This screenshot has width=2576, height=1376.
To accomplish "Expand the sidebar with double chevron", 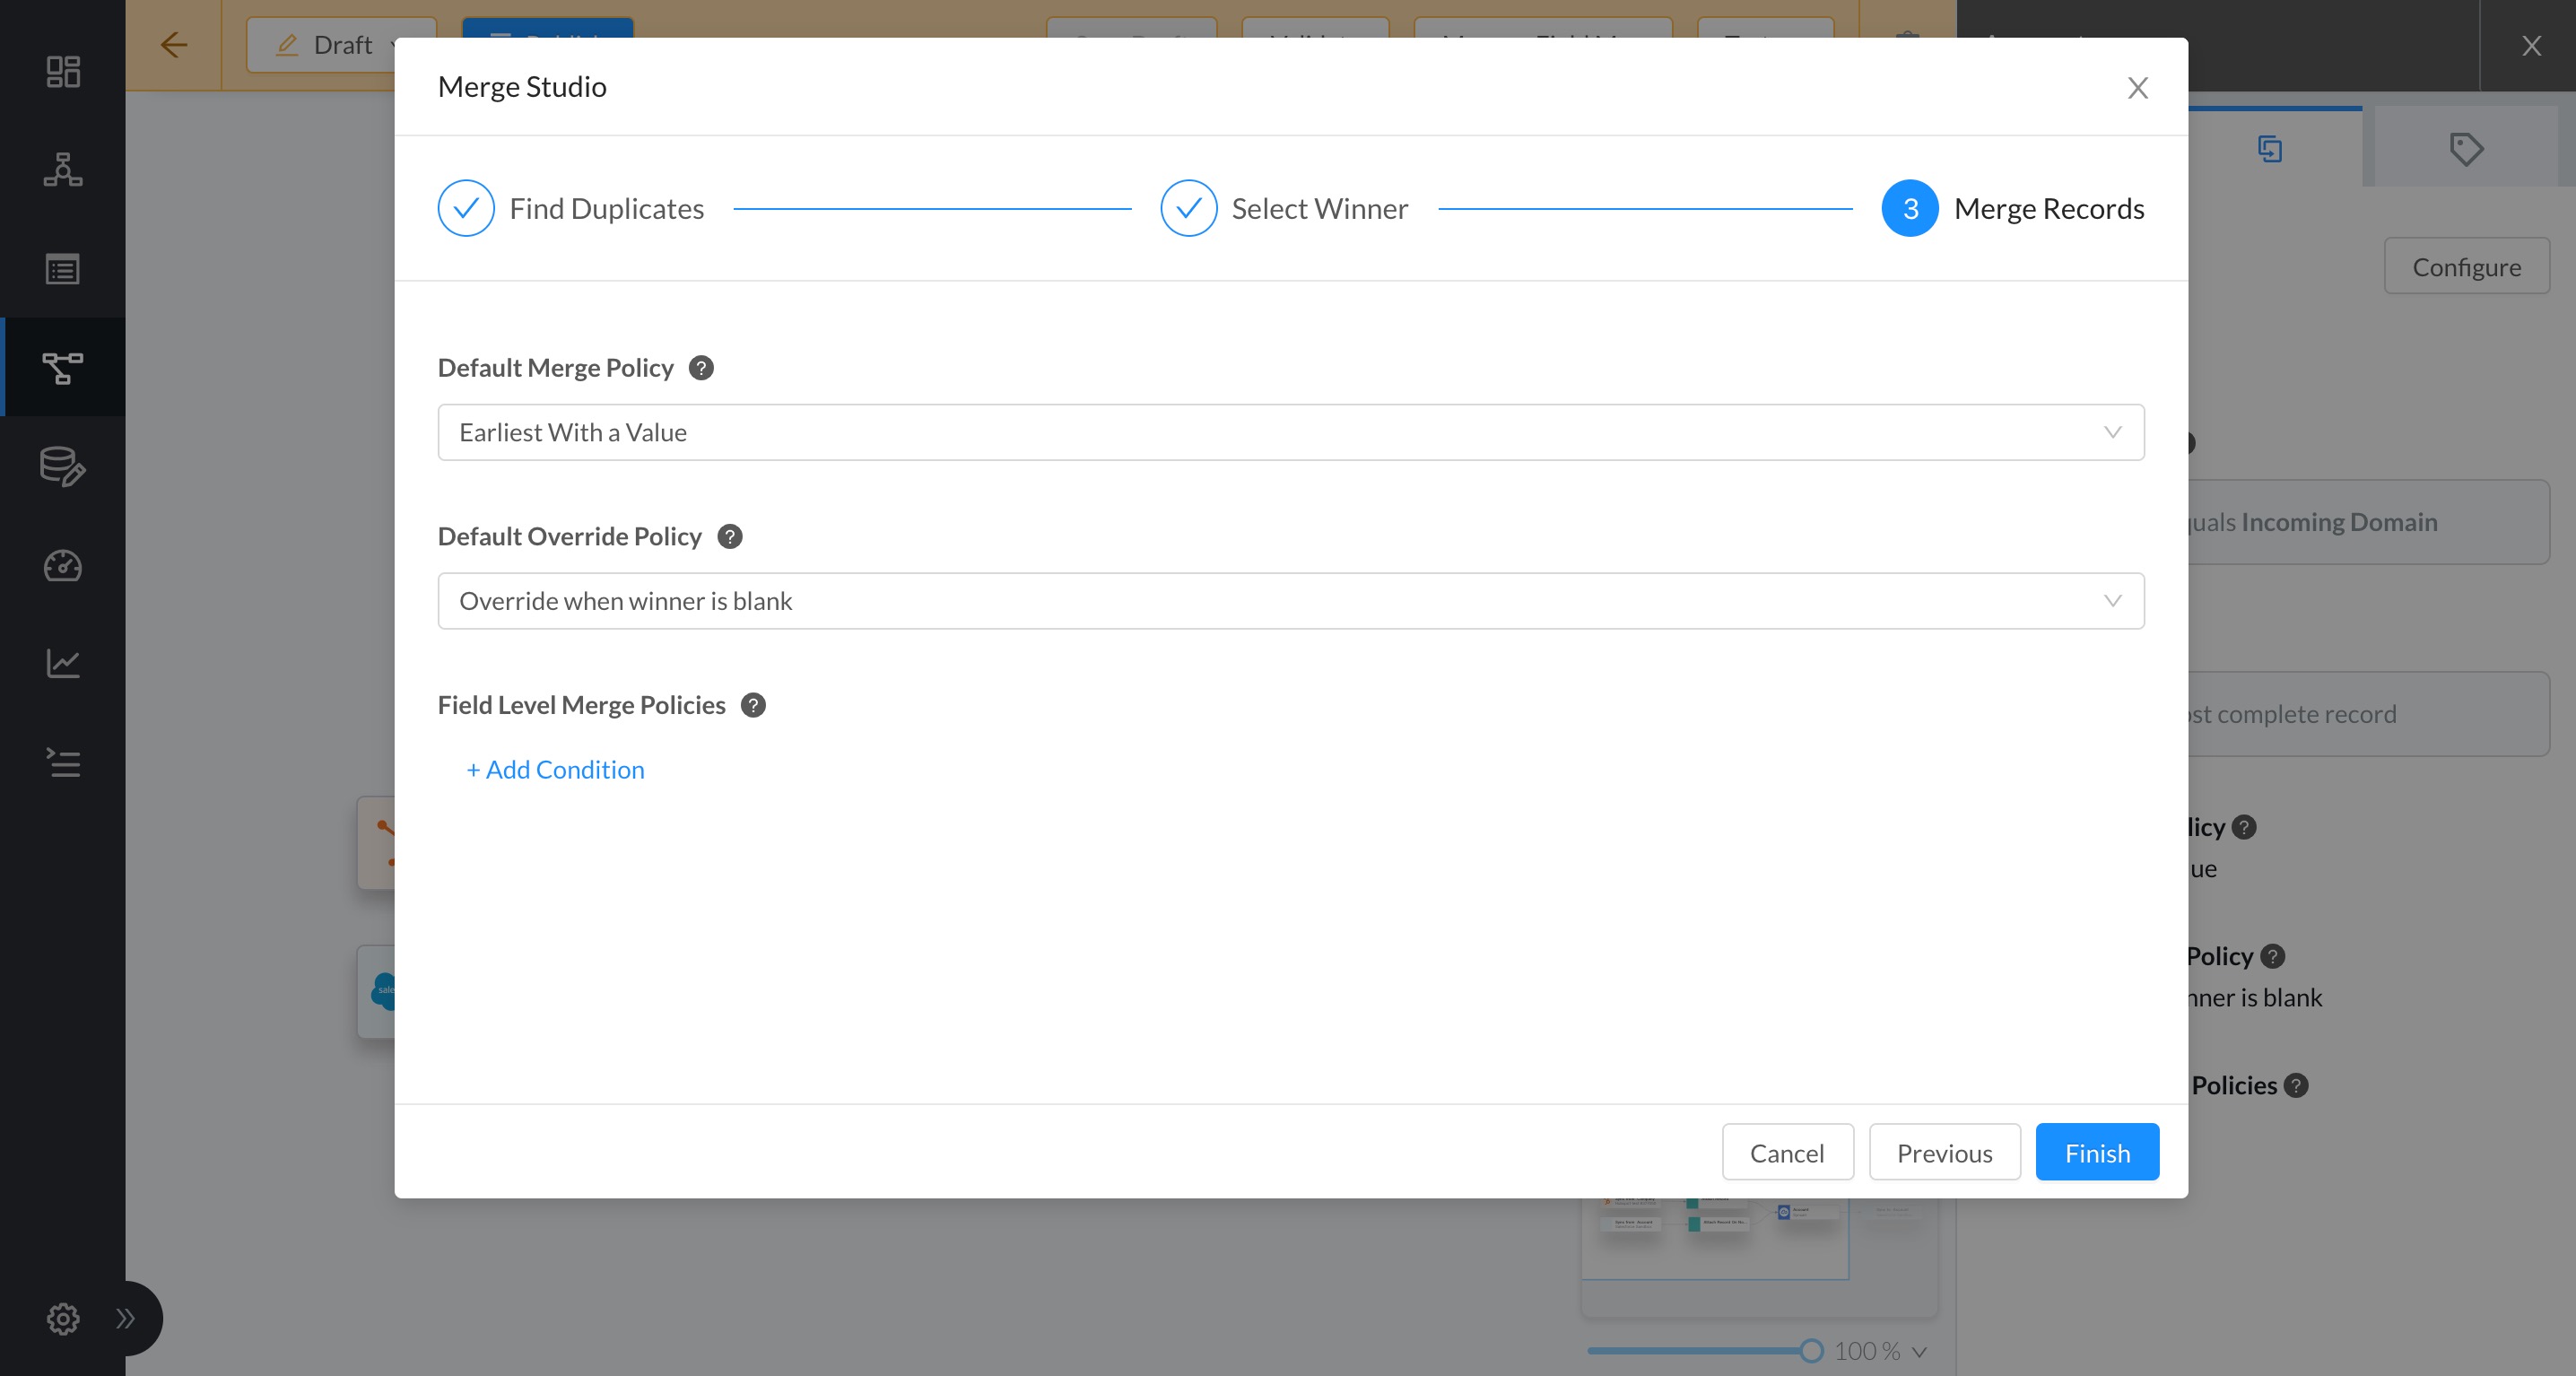I will click(x=125, y=1318).
